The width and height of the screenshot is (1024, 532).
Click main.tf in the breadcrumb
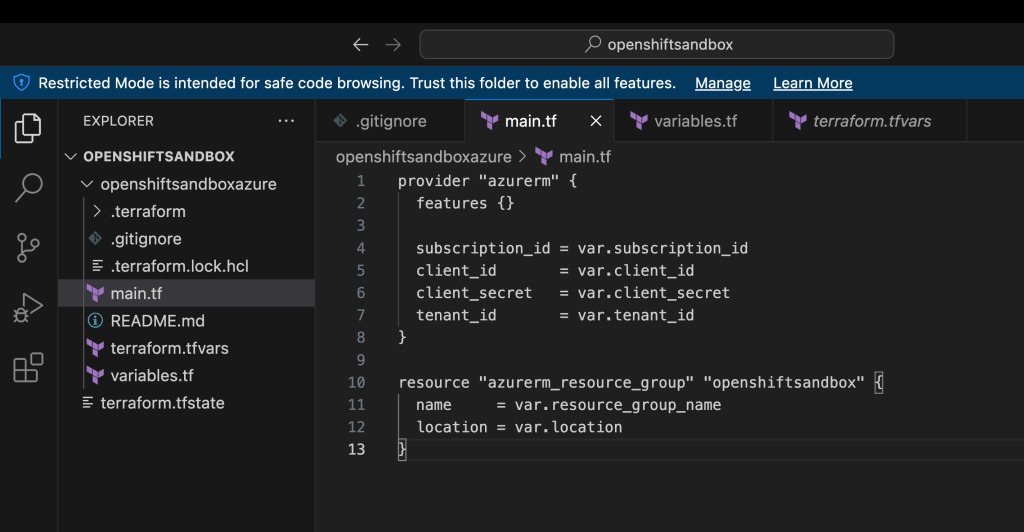tap(585, 157)
